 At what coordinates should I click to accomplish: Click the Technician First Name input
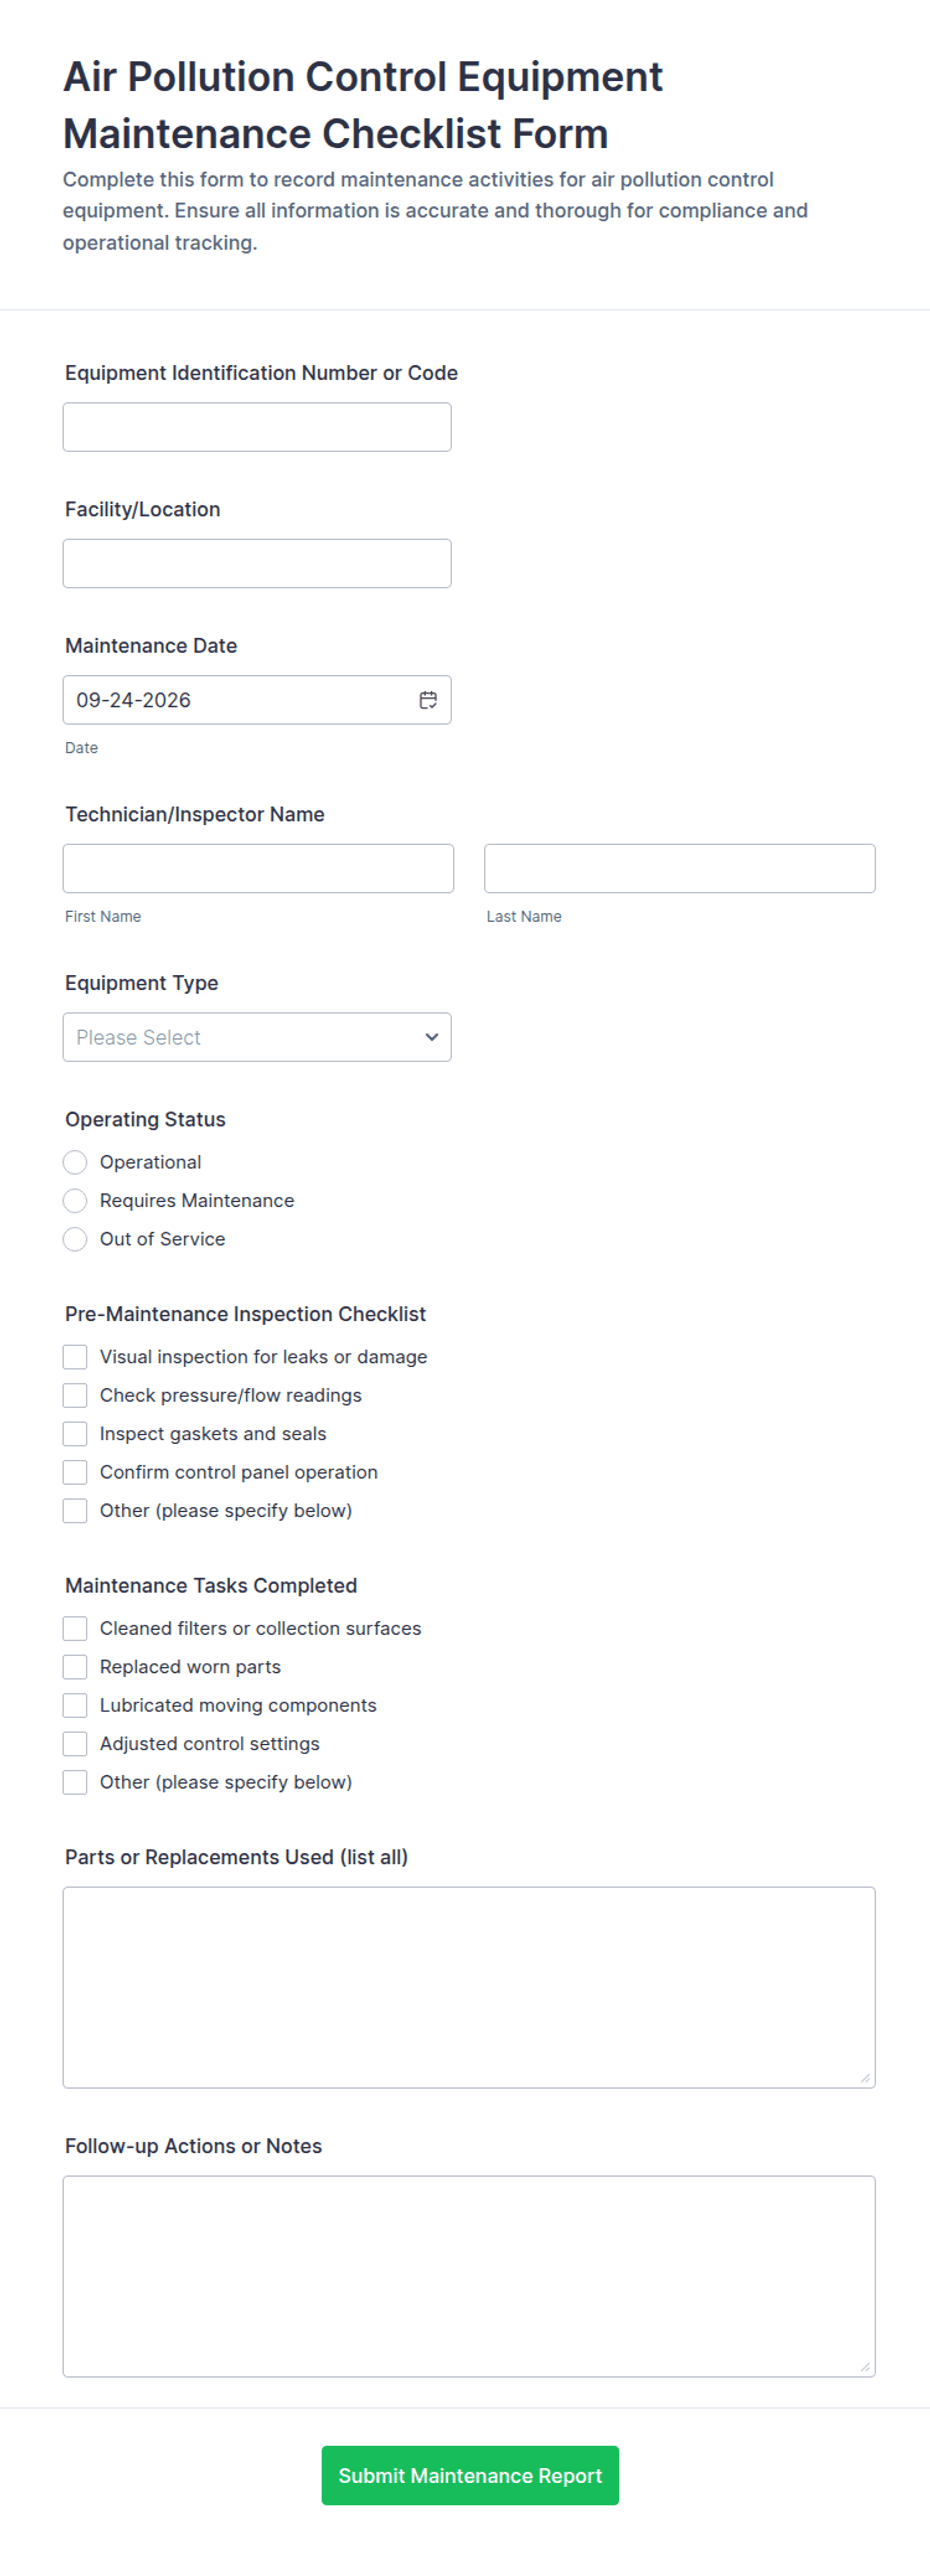(x=258, y=868)
